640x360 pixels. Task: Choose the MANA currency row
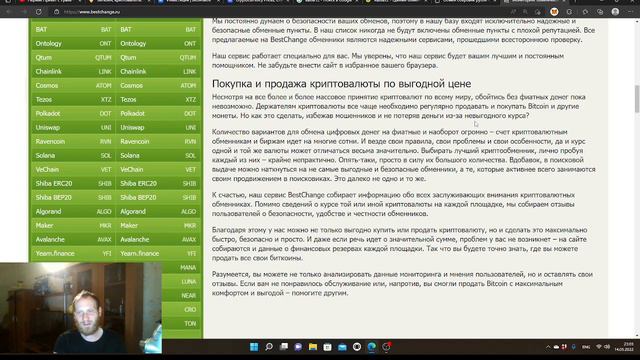click(x=181, y=267)
